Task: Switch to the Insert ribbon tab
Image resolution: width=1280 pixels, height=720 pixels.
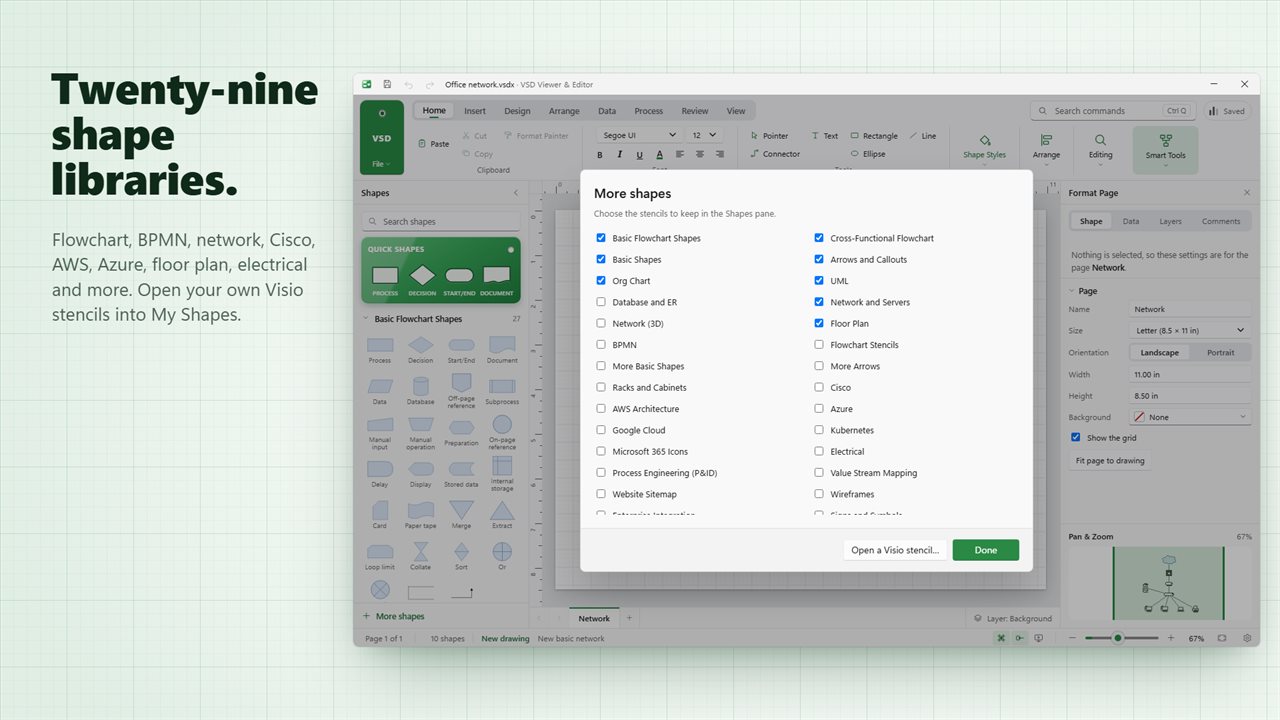Action: click(475, 111)
